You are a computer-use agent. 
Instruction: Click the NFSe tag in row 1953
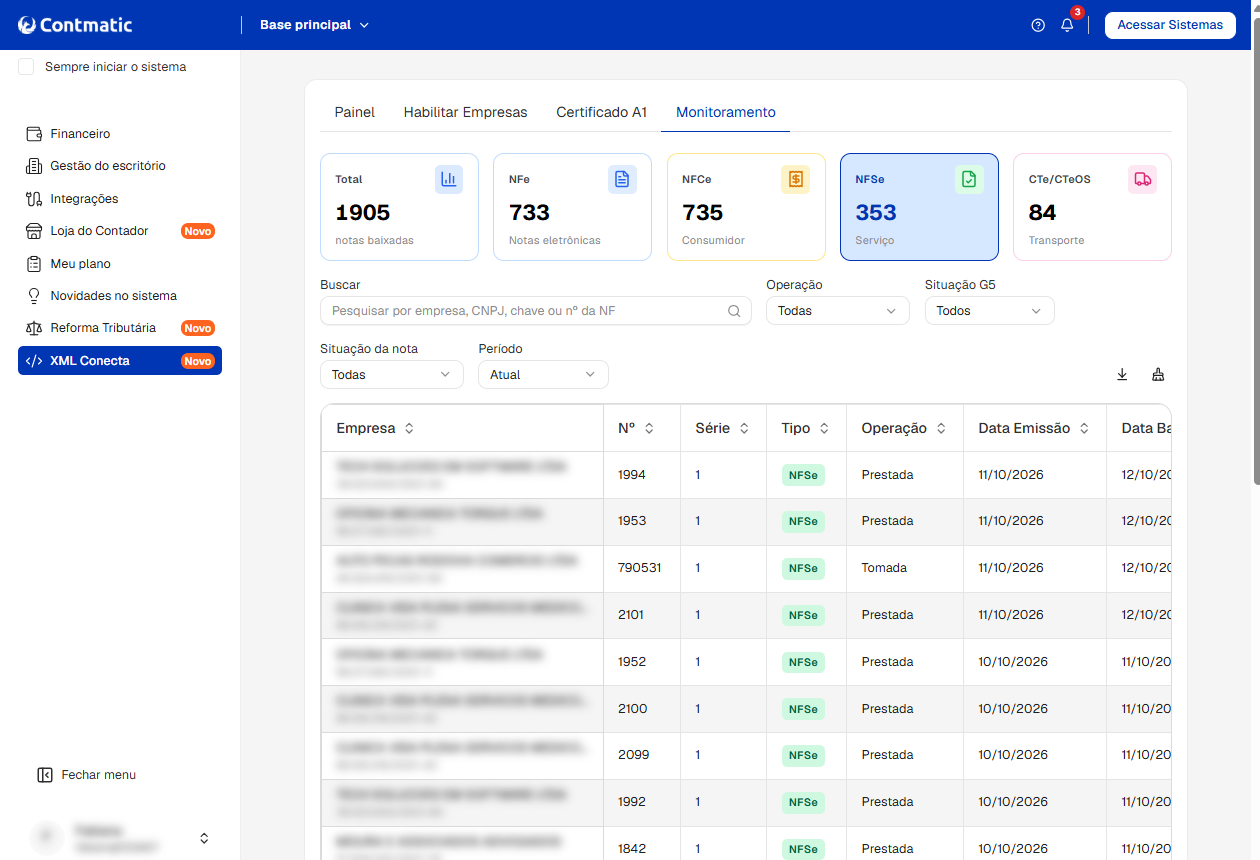(803, 522)
